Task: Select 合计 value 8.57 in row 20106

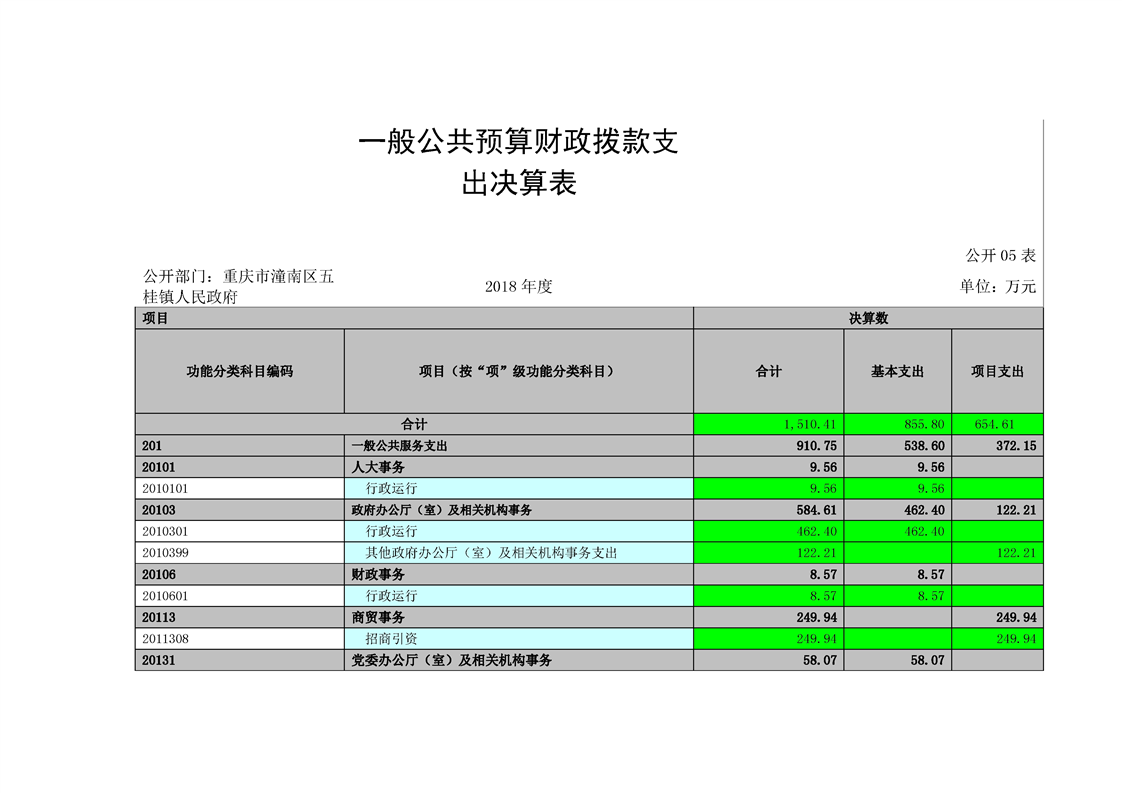Action: click(x=824, y=575)
